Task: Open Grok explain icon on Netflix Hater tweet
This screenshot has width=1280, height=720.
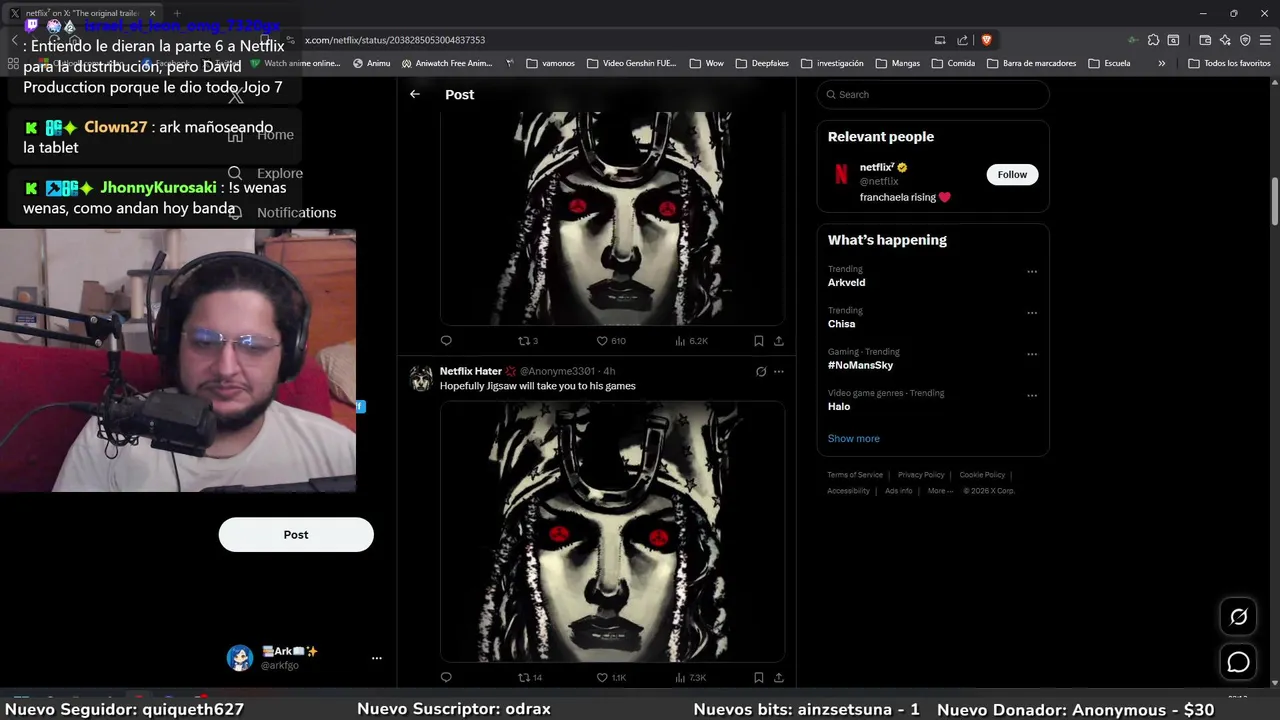Action: click(761, 371)
